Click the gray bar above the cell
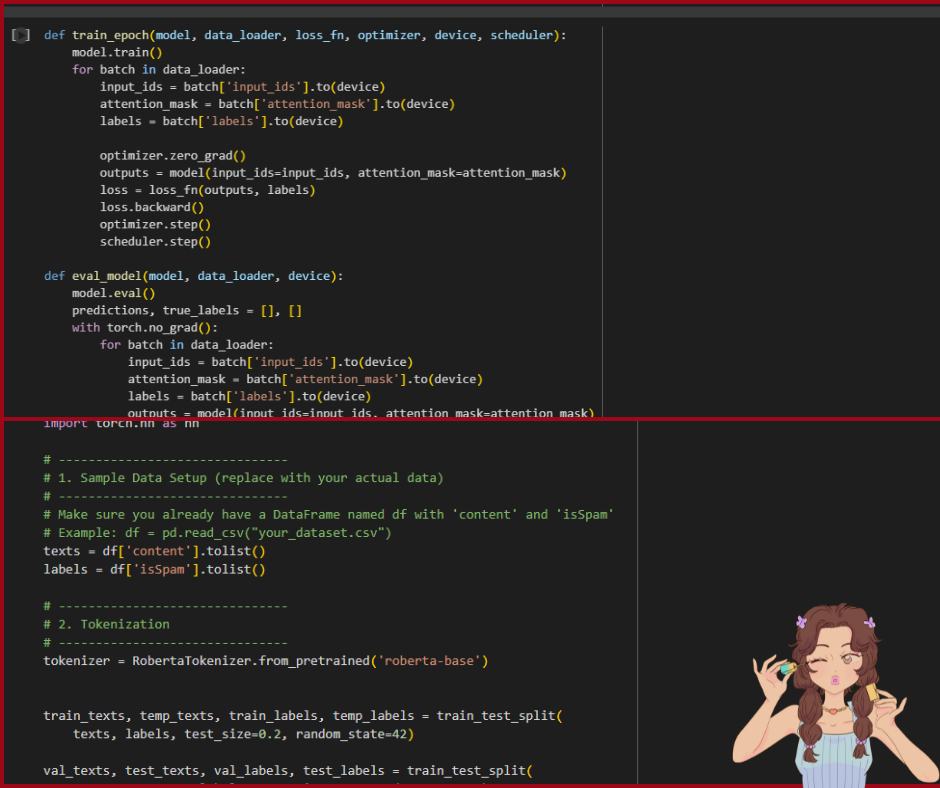Image resolution: width=940 pixels, height=788 pixels. pyautogui.click(x=471, y=11)
